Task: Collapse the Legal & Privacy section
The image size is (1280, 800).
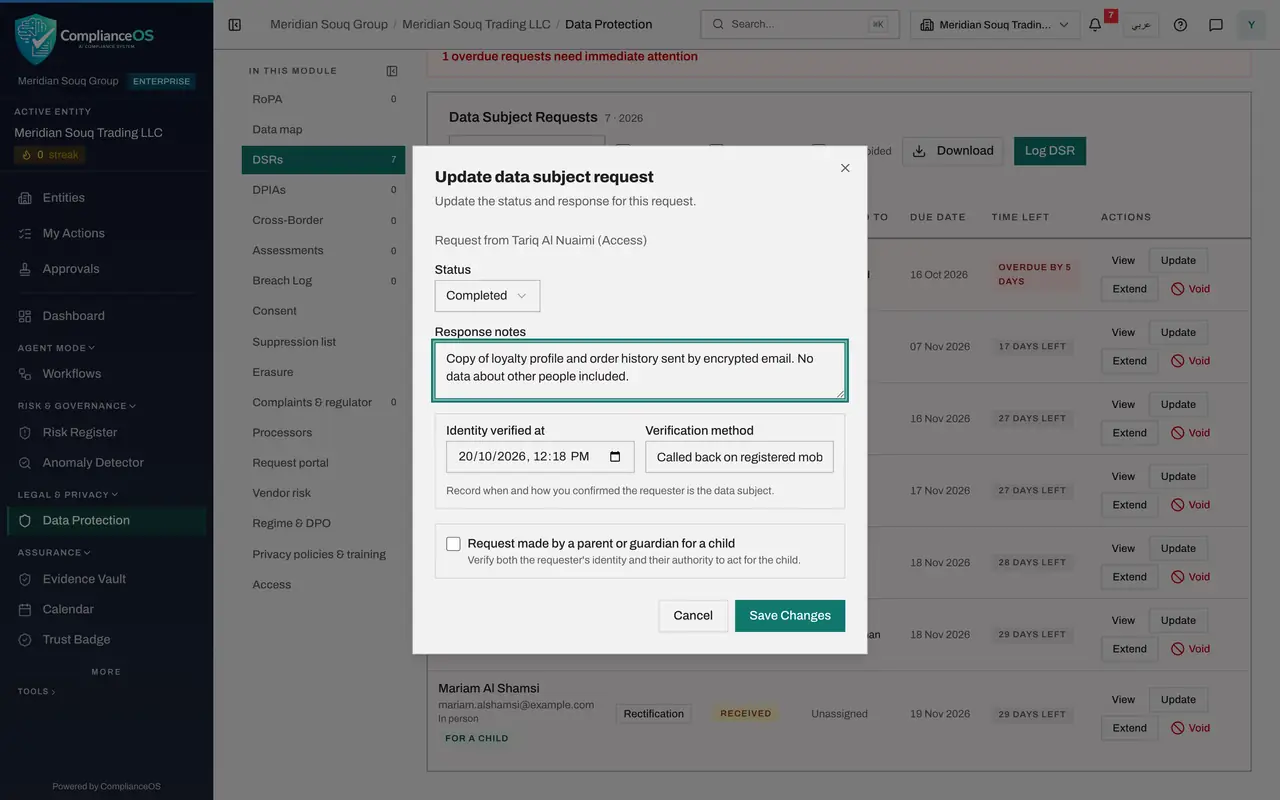Action: (68, 494)
